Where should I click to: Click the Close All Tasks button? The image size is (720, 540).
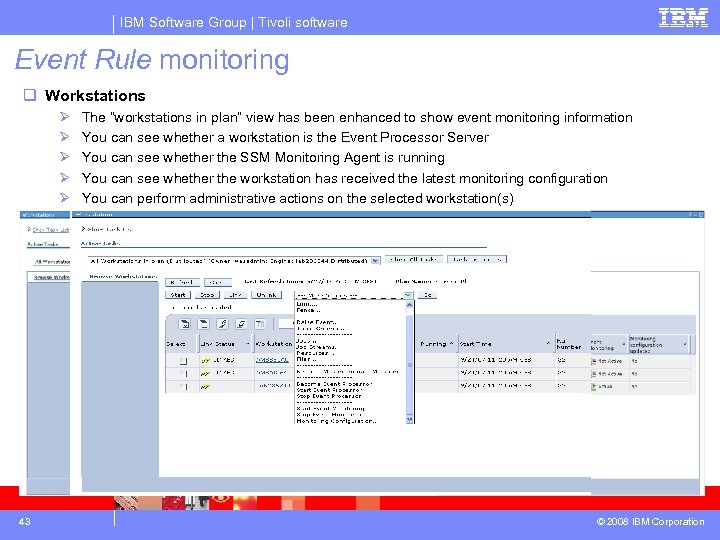coord(414,259)
